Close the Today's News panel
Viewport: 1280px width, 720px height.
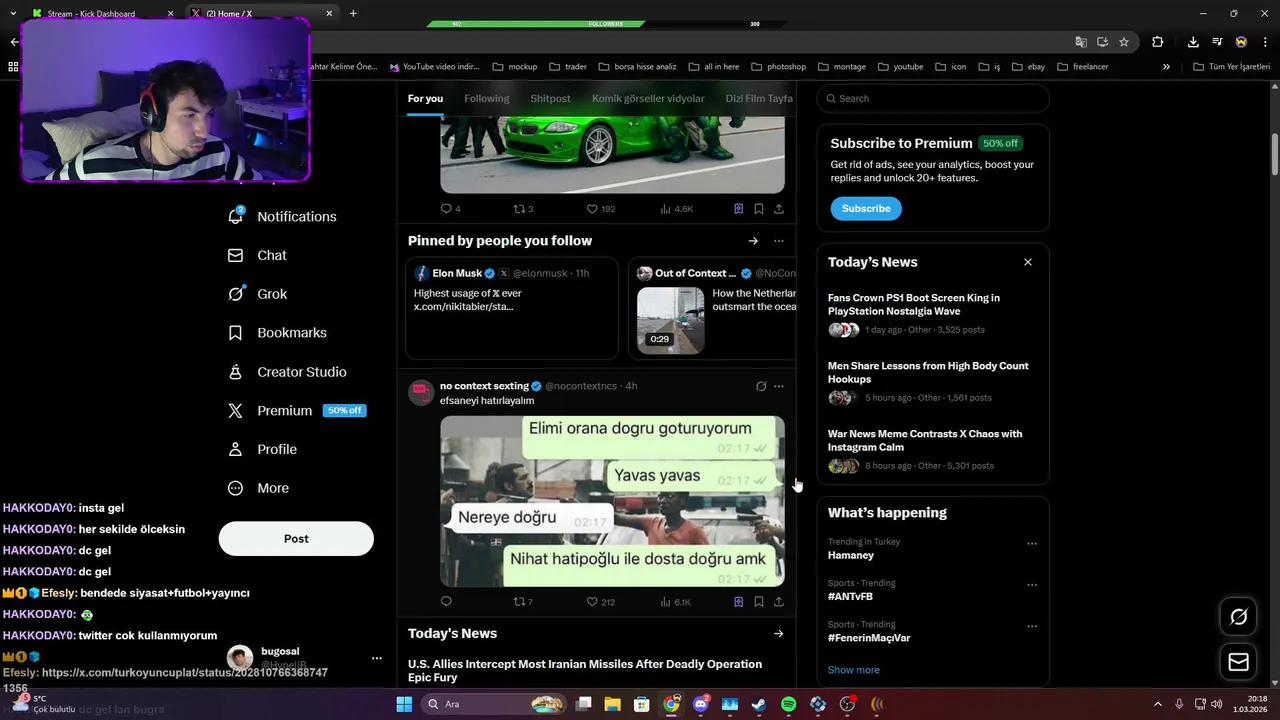[1027, 262]
